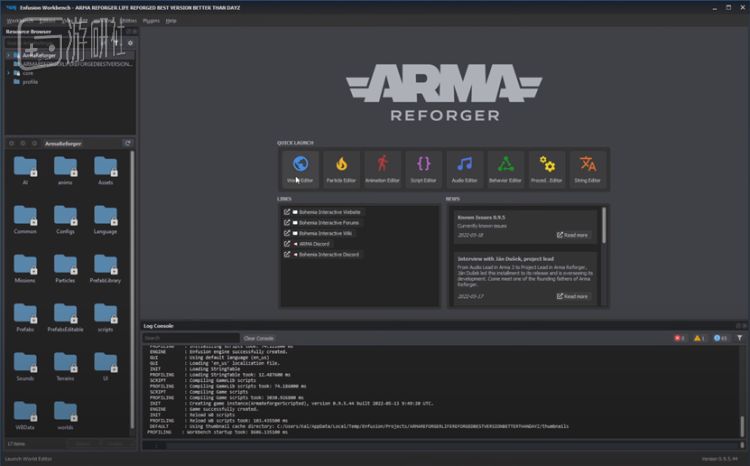
Task: Open the PrefabLibrary folder thumbnail
Action: [106, 265]
